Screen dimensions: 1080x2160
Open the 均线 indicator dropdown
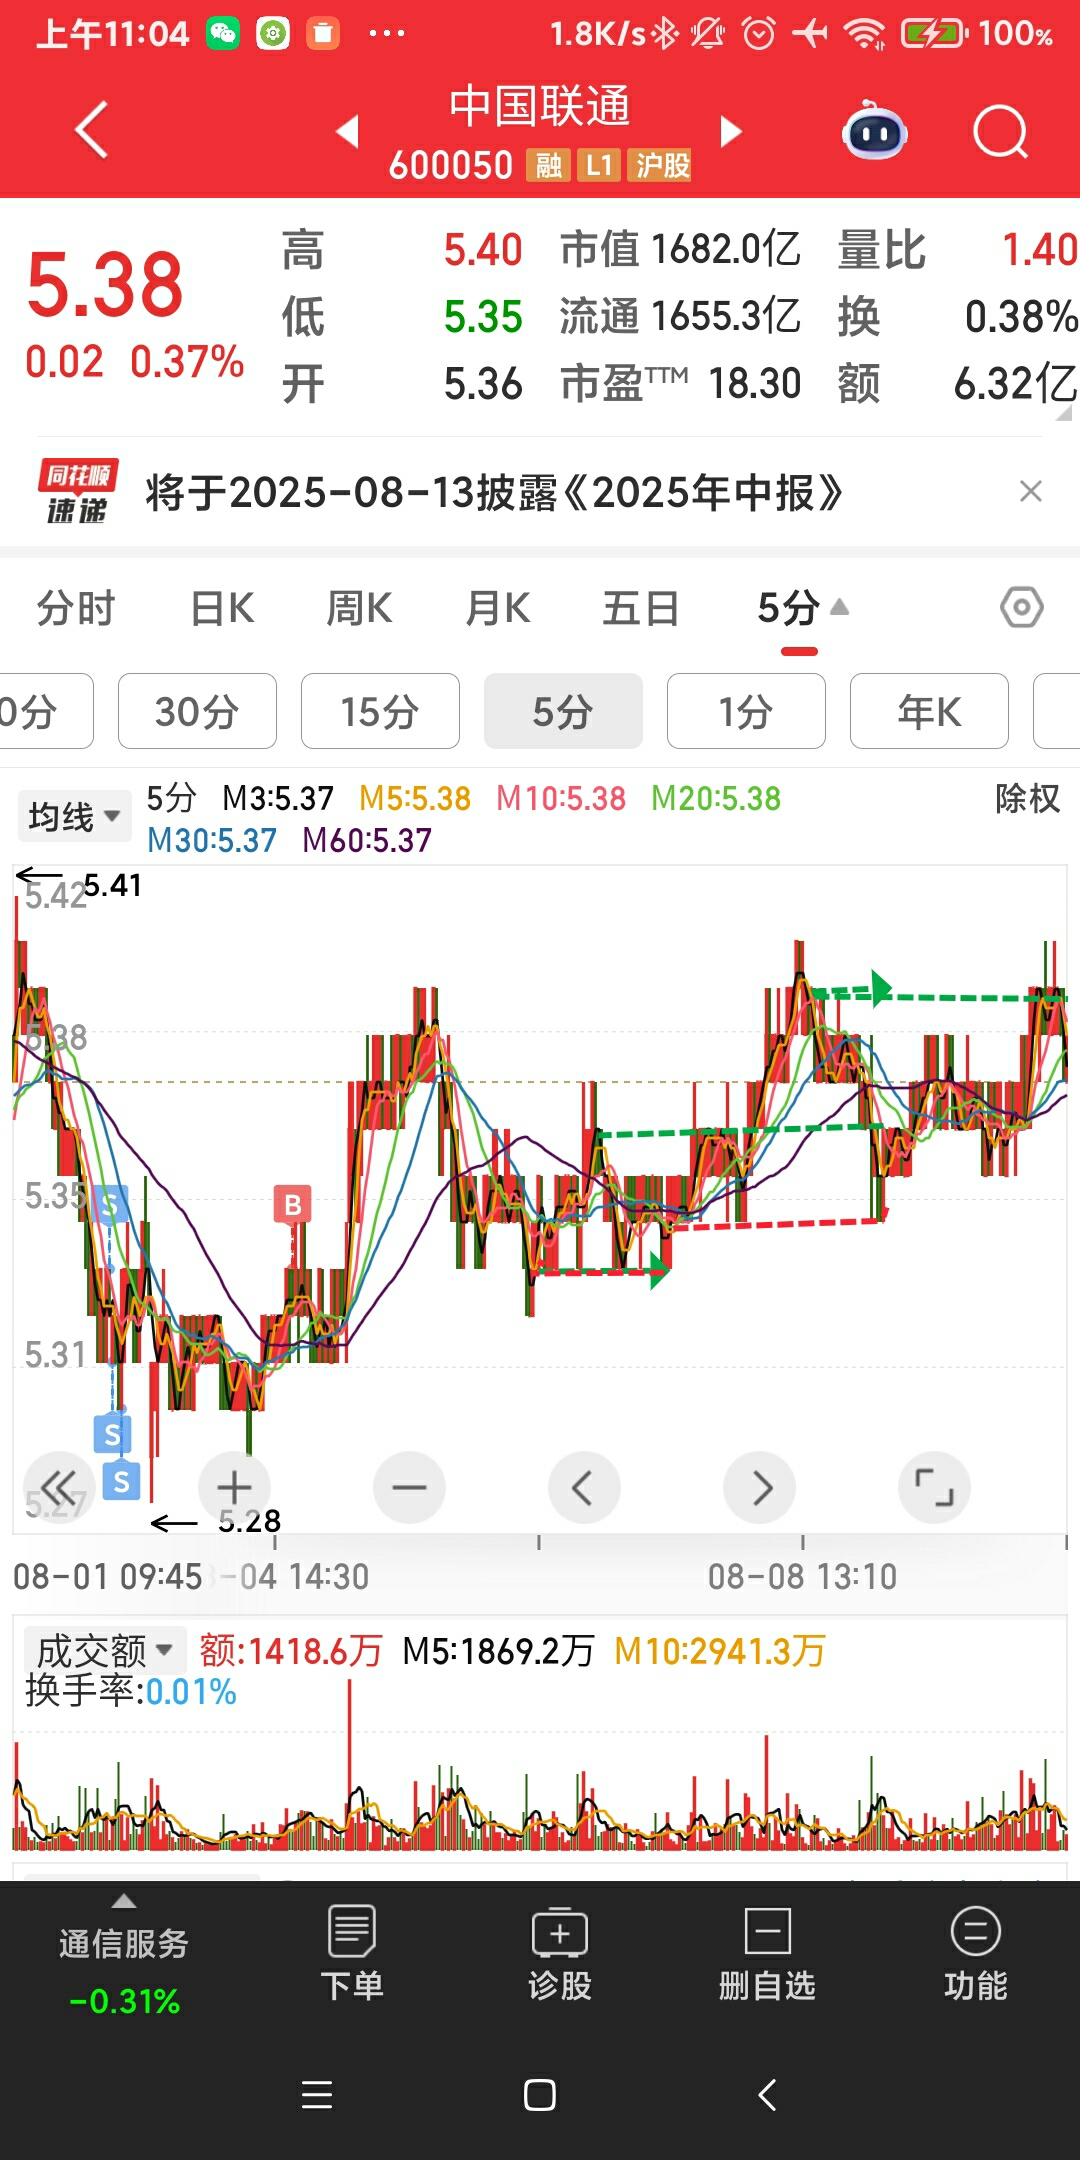click(x=74, y=816)
